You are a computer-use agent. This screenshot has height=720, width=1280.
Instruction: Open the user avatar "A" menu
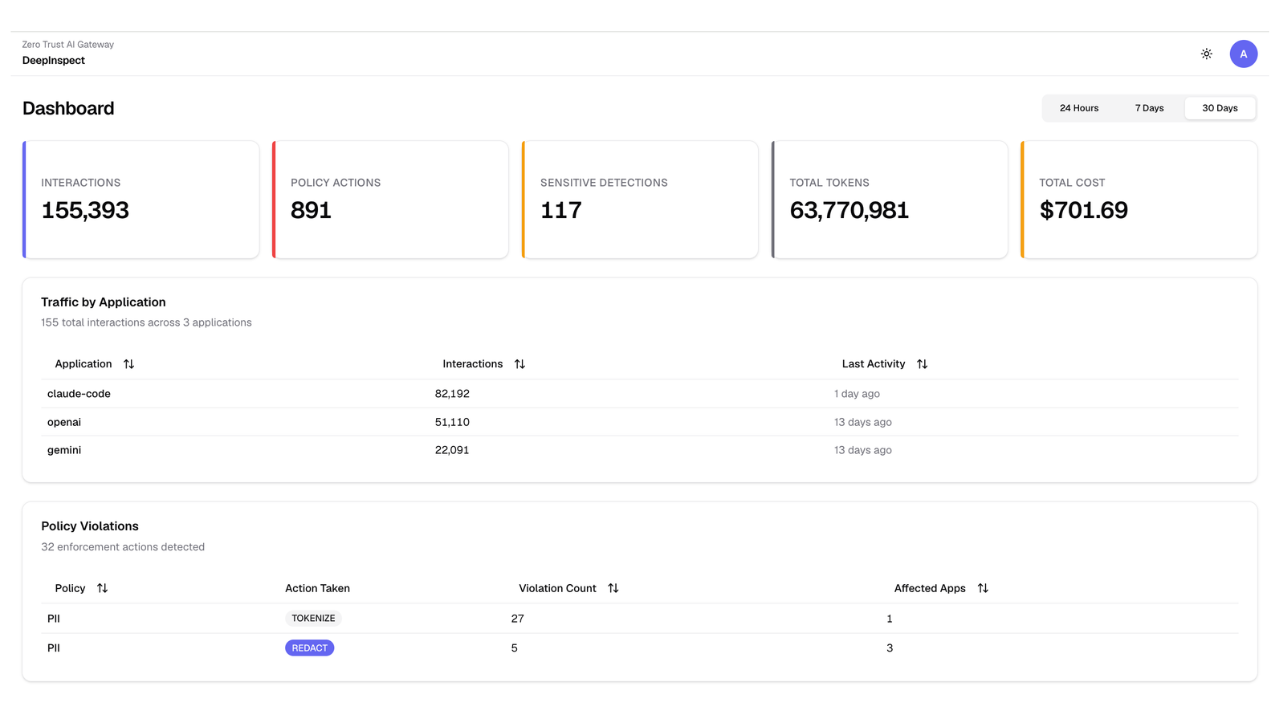point(1243,54)
